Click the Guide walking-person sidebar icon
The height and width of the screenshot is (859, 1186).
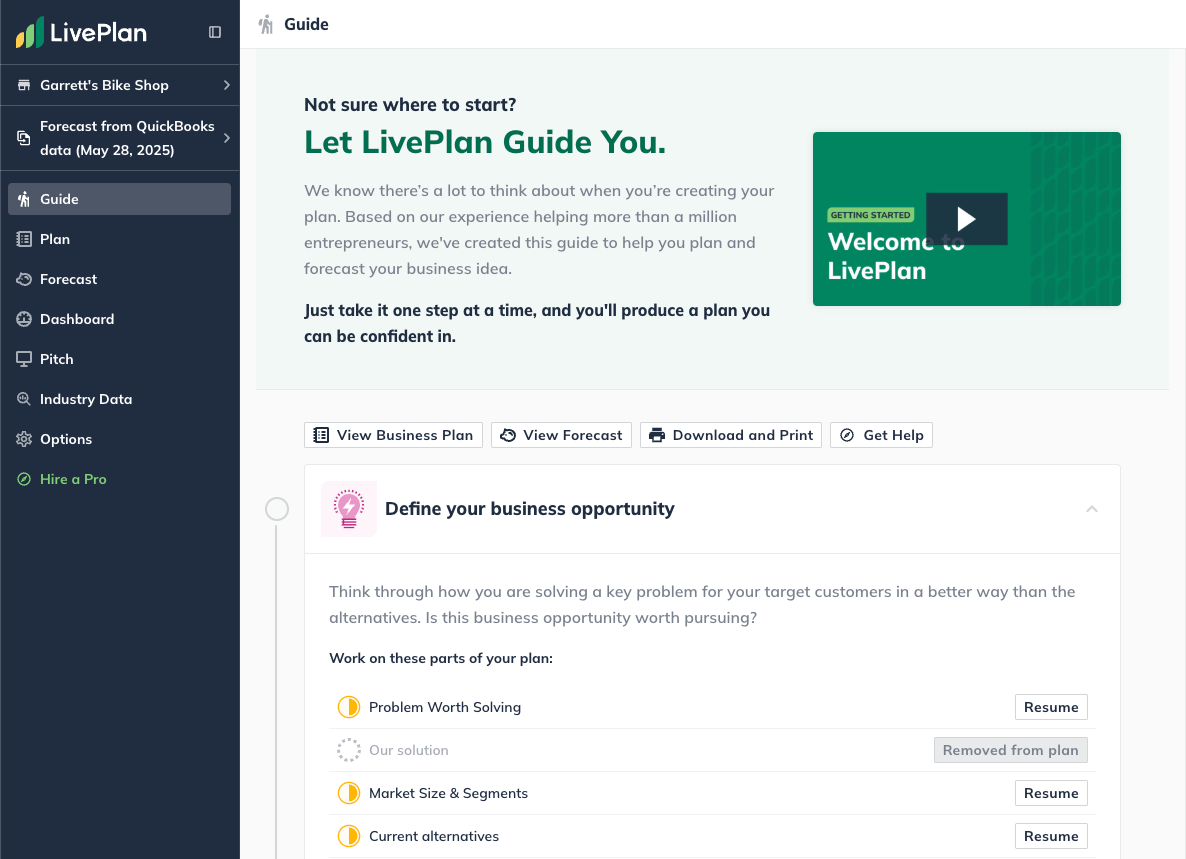pos(24,199)
